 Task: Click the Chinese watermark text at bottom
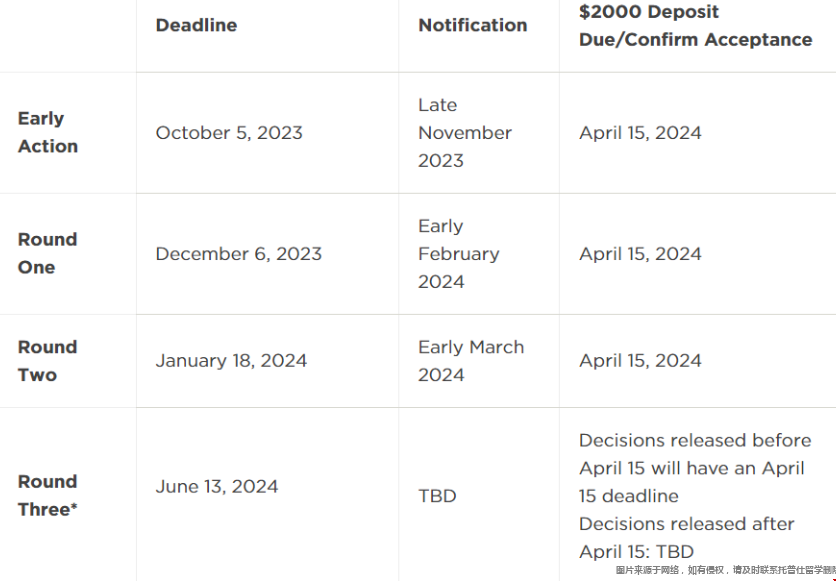tap(726, 570)
